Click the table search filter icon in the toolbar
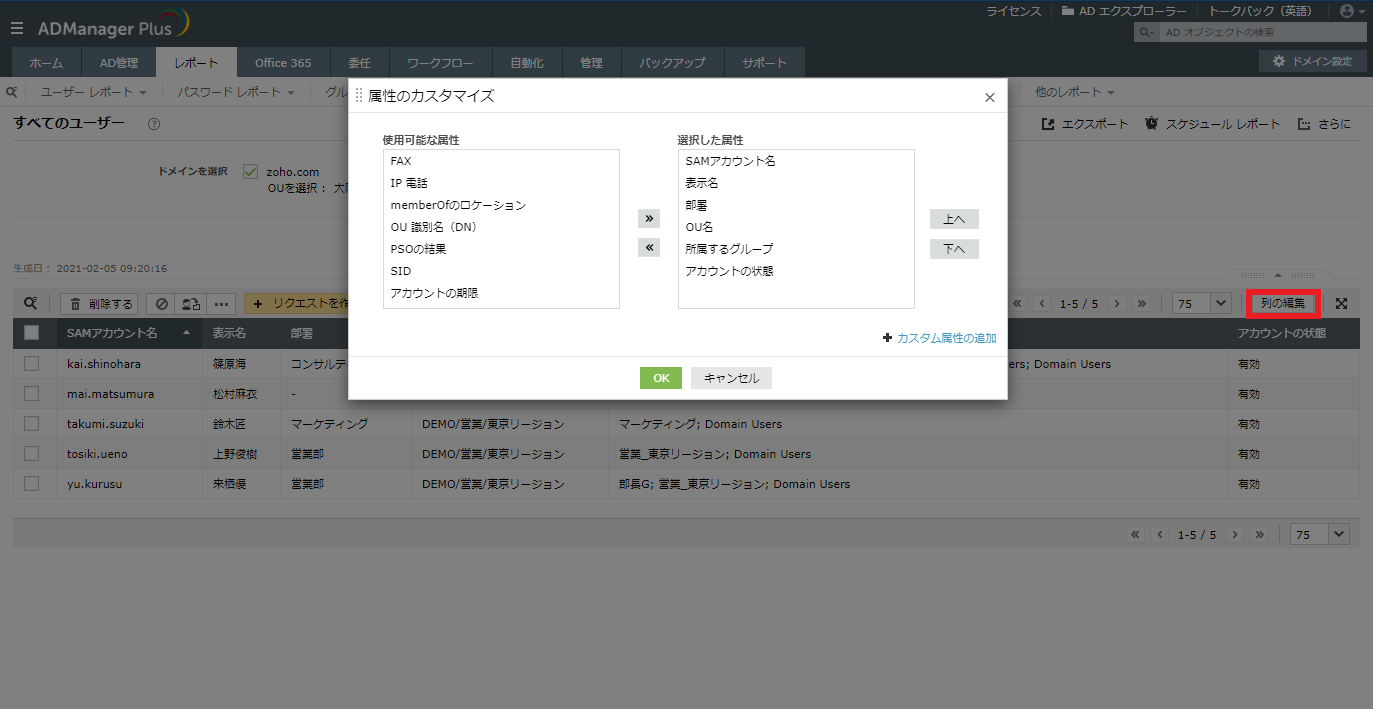 click(x=31, y=303)
